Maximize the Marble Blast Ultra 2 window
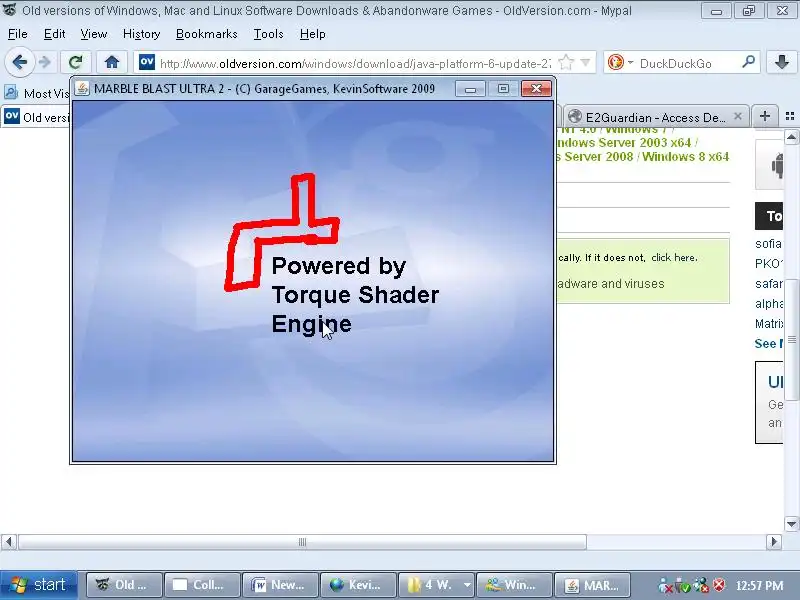Viewport: 800px width, 600px height. [x=503, y=89]
